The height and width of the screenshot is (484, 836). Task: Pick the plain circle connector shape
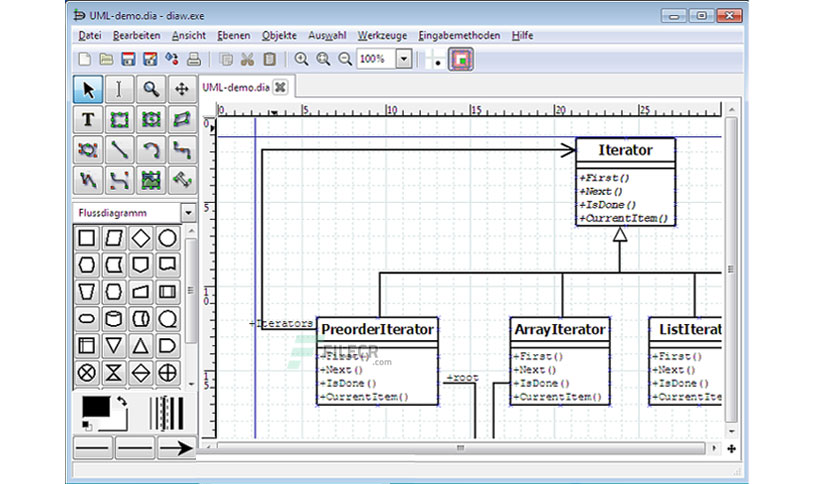tap(167, 238)
